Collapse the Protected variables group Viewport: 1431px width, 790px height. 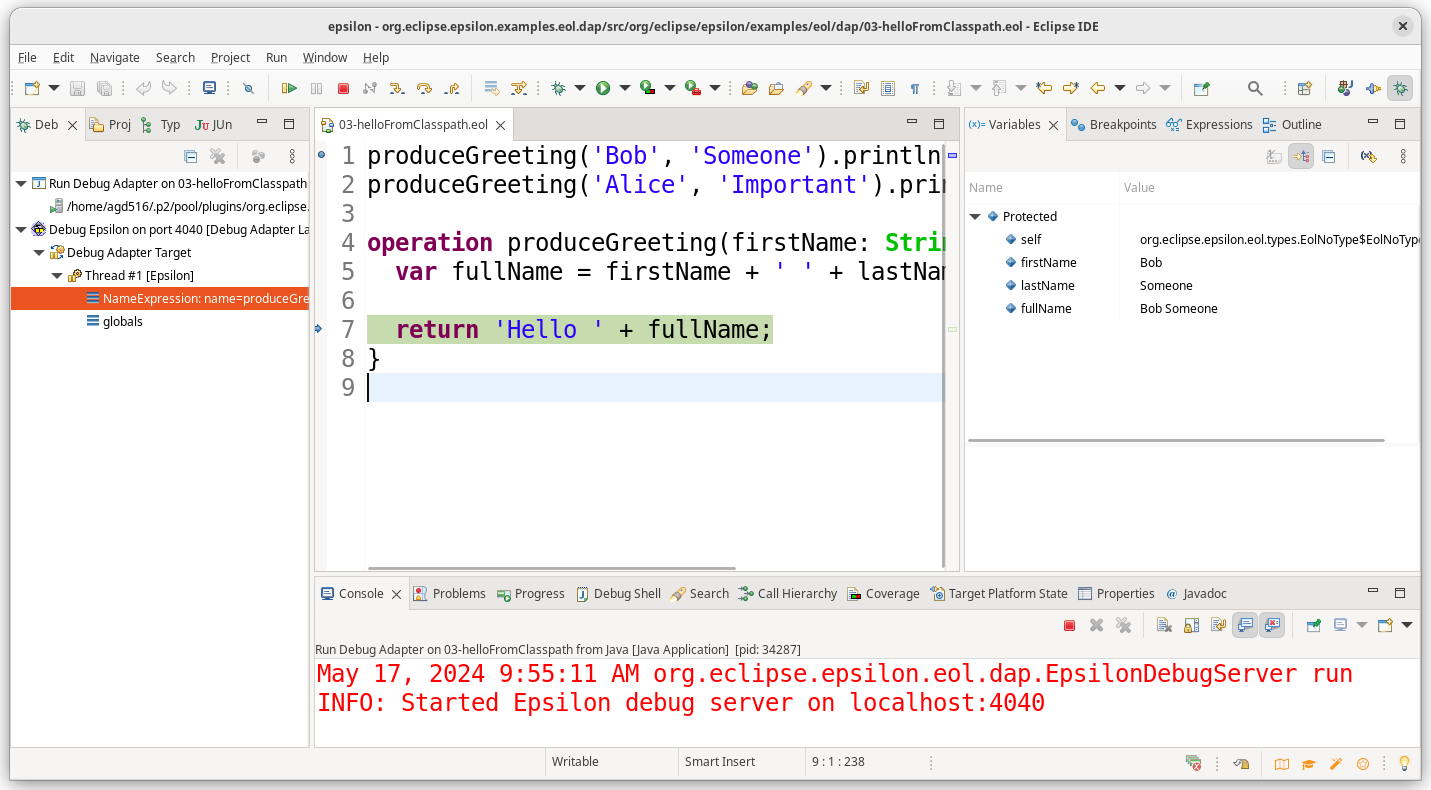pos(975,217)
